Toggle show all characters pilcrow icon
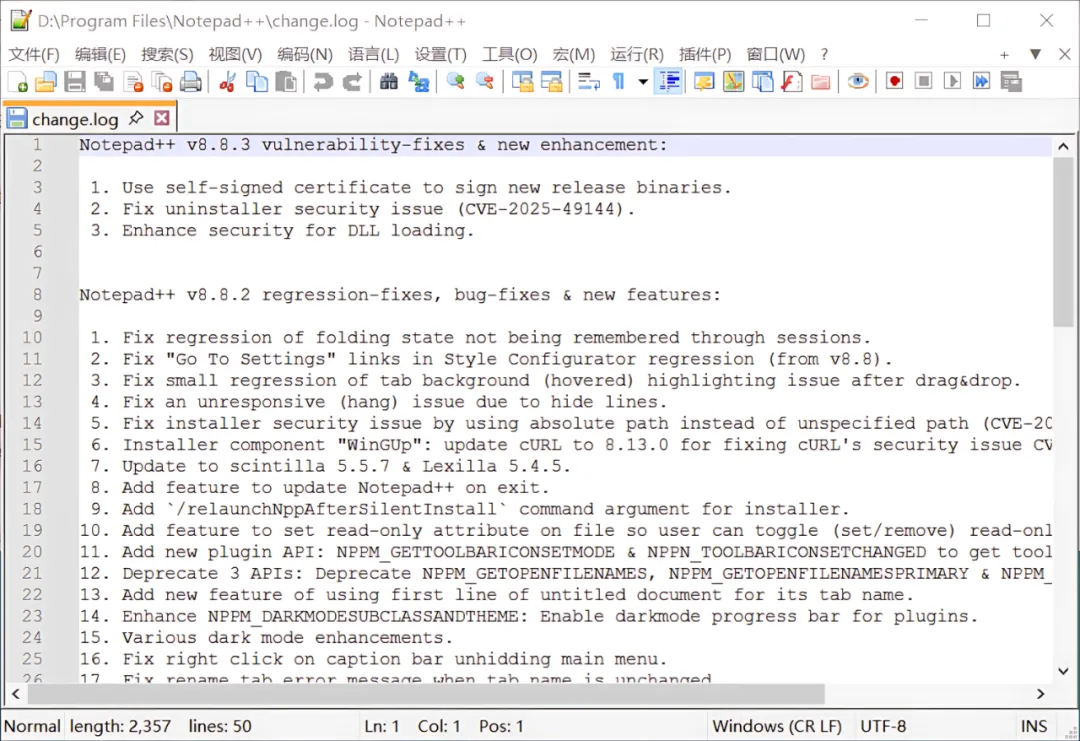Viewport: 1080px width, 741px height. pyautogui.click(x=618, y=82)
